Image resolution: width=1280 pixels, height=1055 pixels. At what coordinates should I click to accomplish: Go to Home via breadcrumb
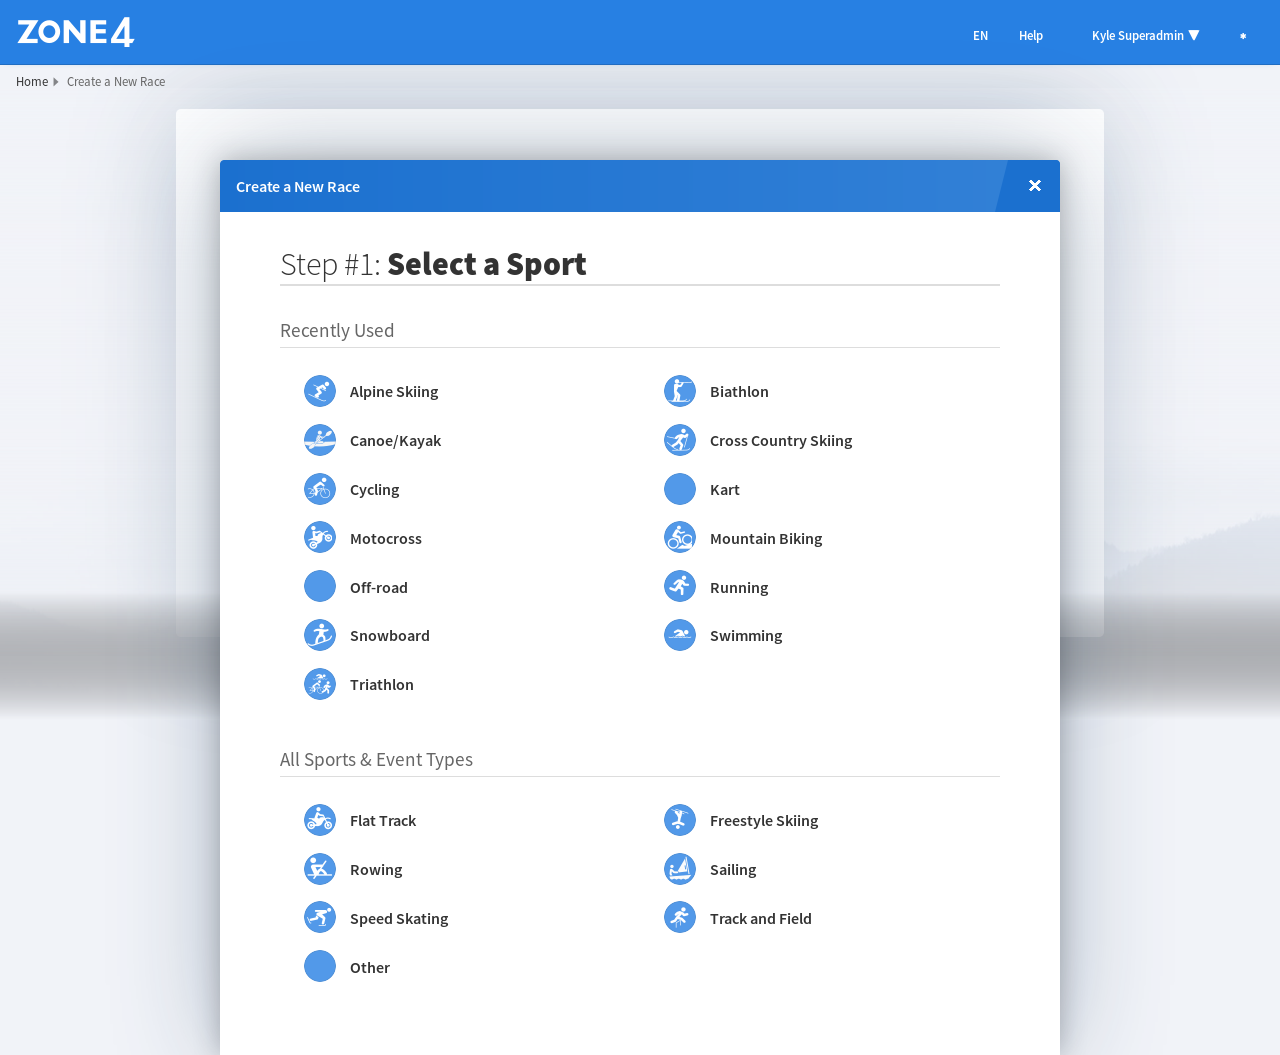click(32, 82)
